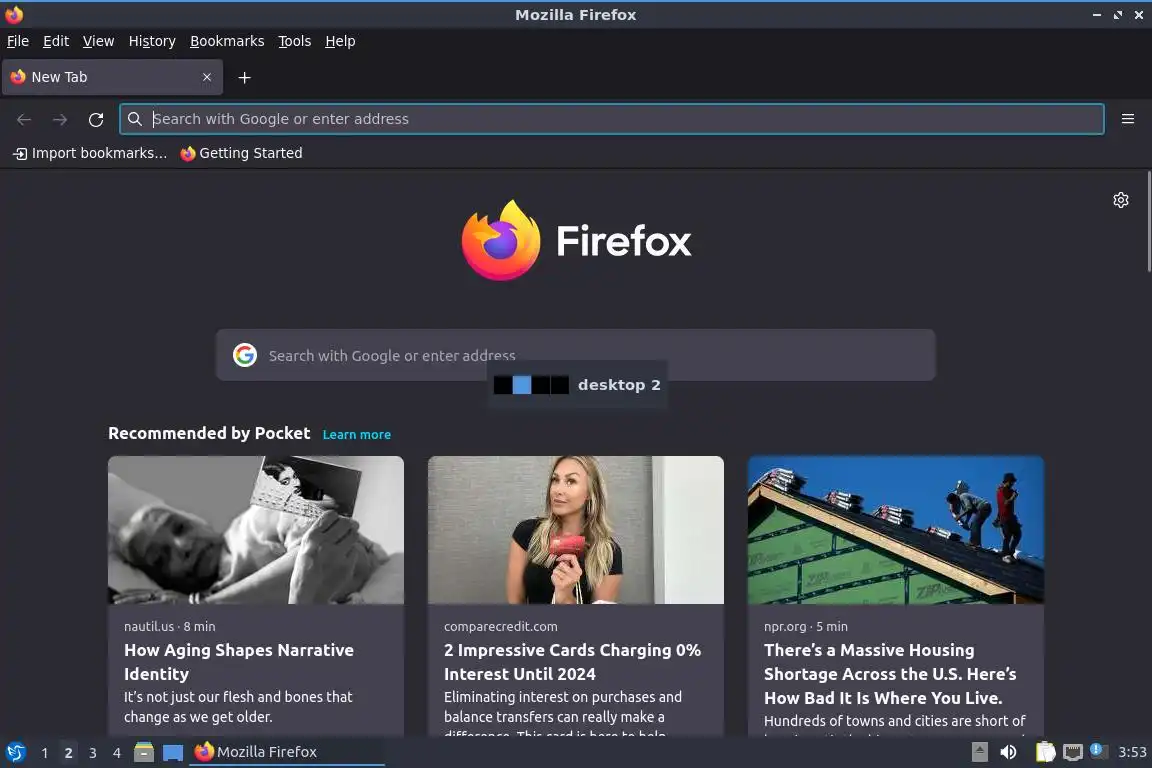Select the New Tab tab

112,77
